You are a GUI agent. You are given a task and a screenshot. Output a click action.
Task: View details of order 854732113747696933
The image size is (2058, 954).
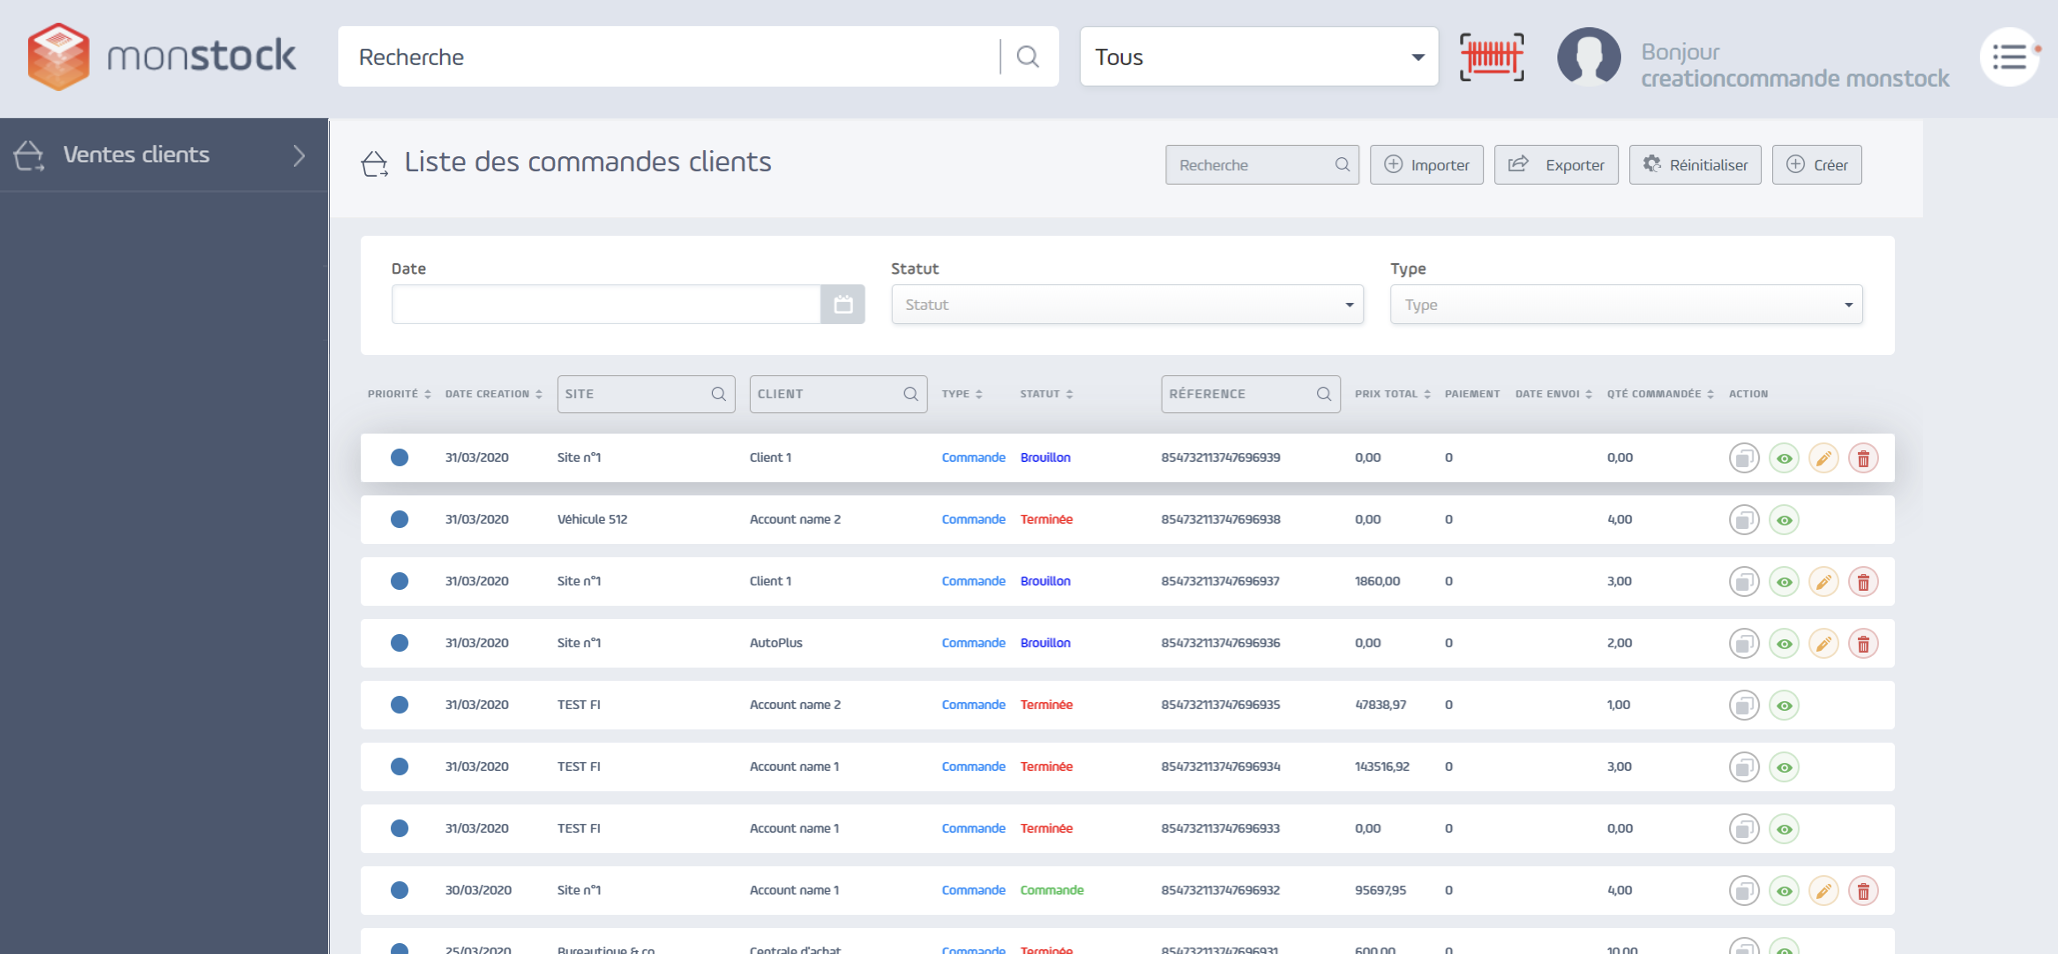pos(1784,829)
